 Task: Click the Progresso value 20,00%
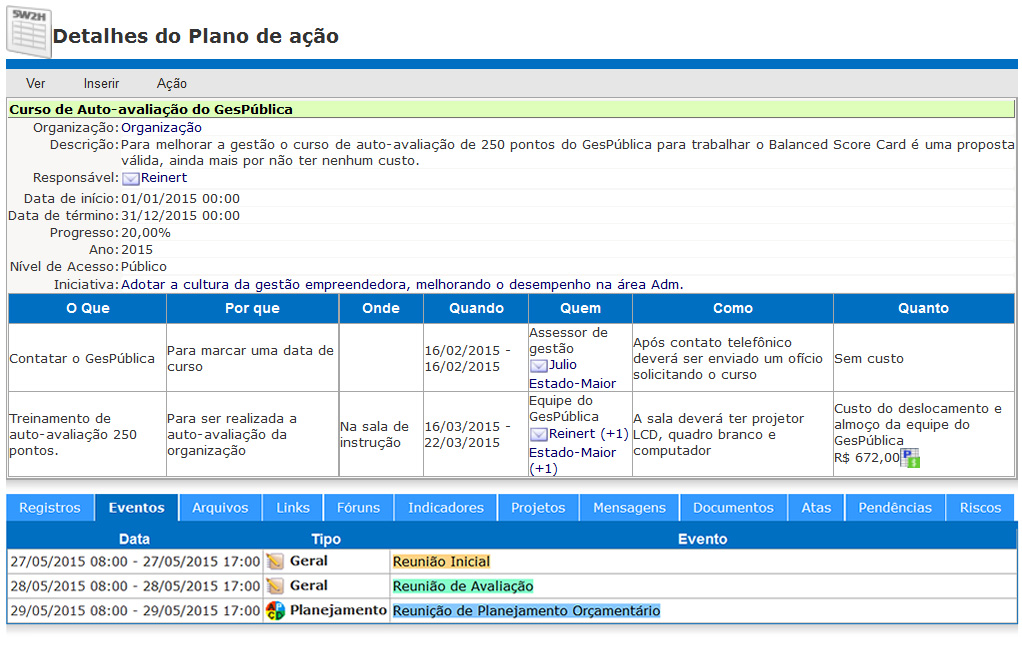(x=146, y=233)
